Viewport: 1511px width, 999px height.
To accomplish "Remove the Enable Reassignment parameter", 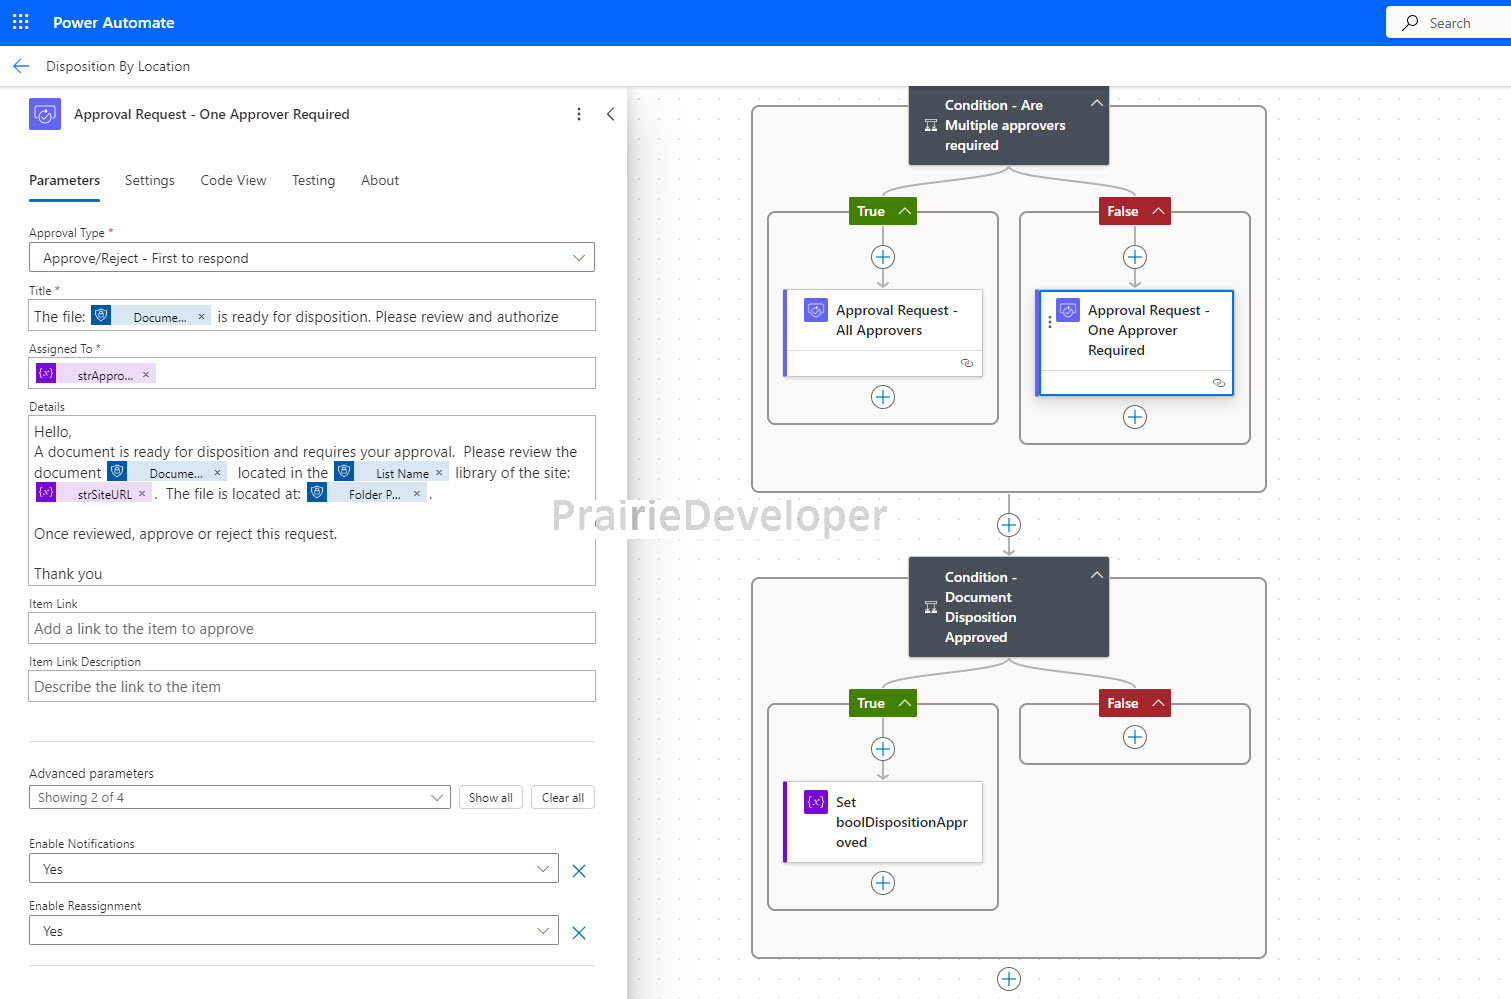I will pos(579,933).
